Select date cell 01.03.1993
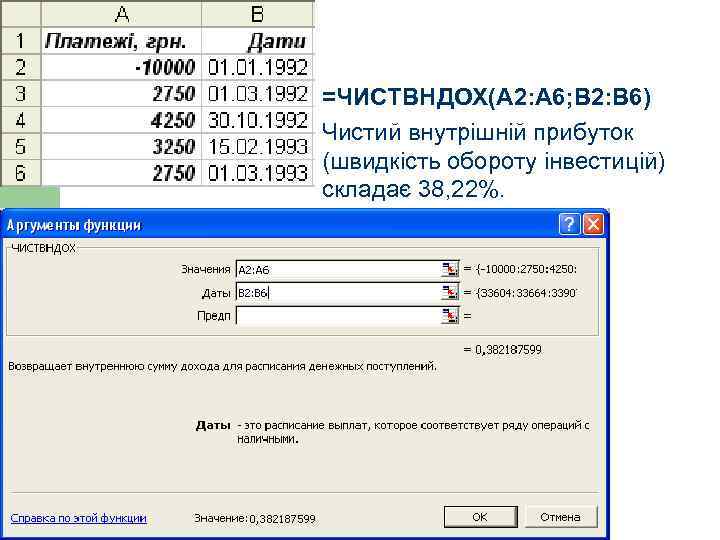 coord(258,173)
